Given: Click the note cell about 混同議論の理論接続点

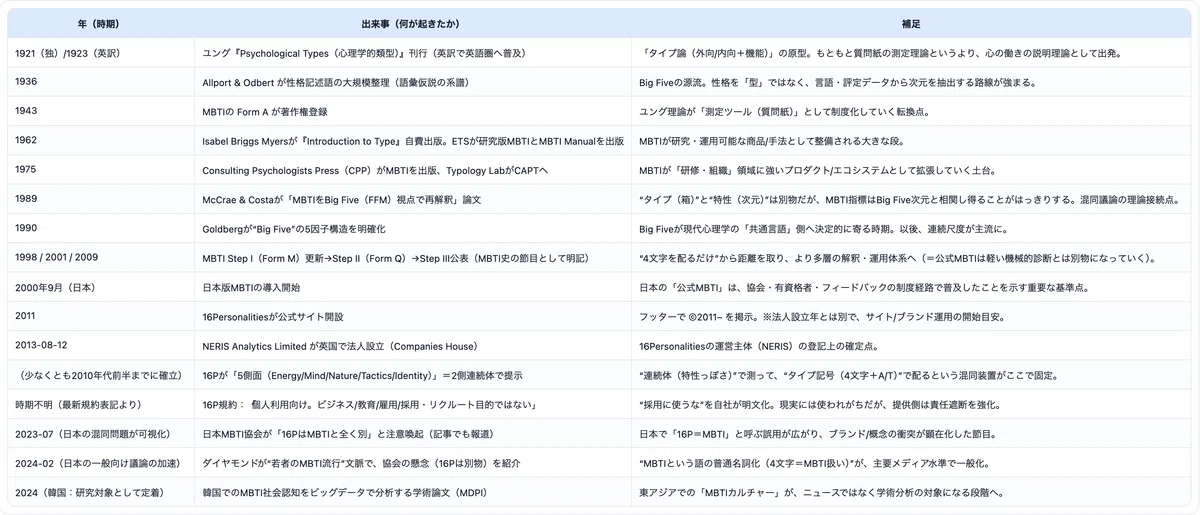Looking at the screenshot, I should (x=911, y=199).
